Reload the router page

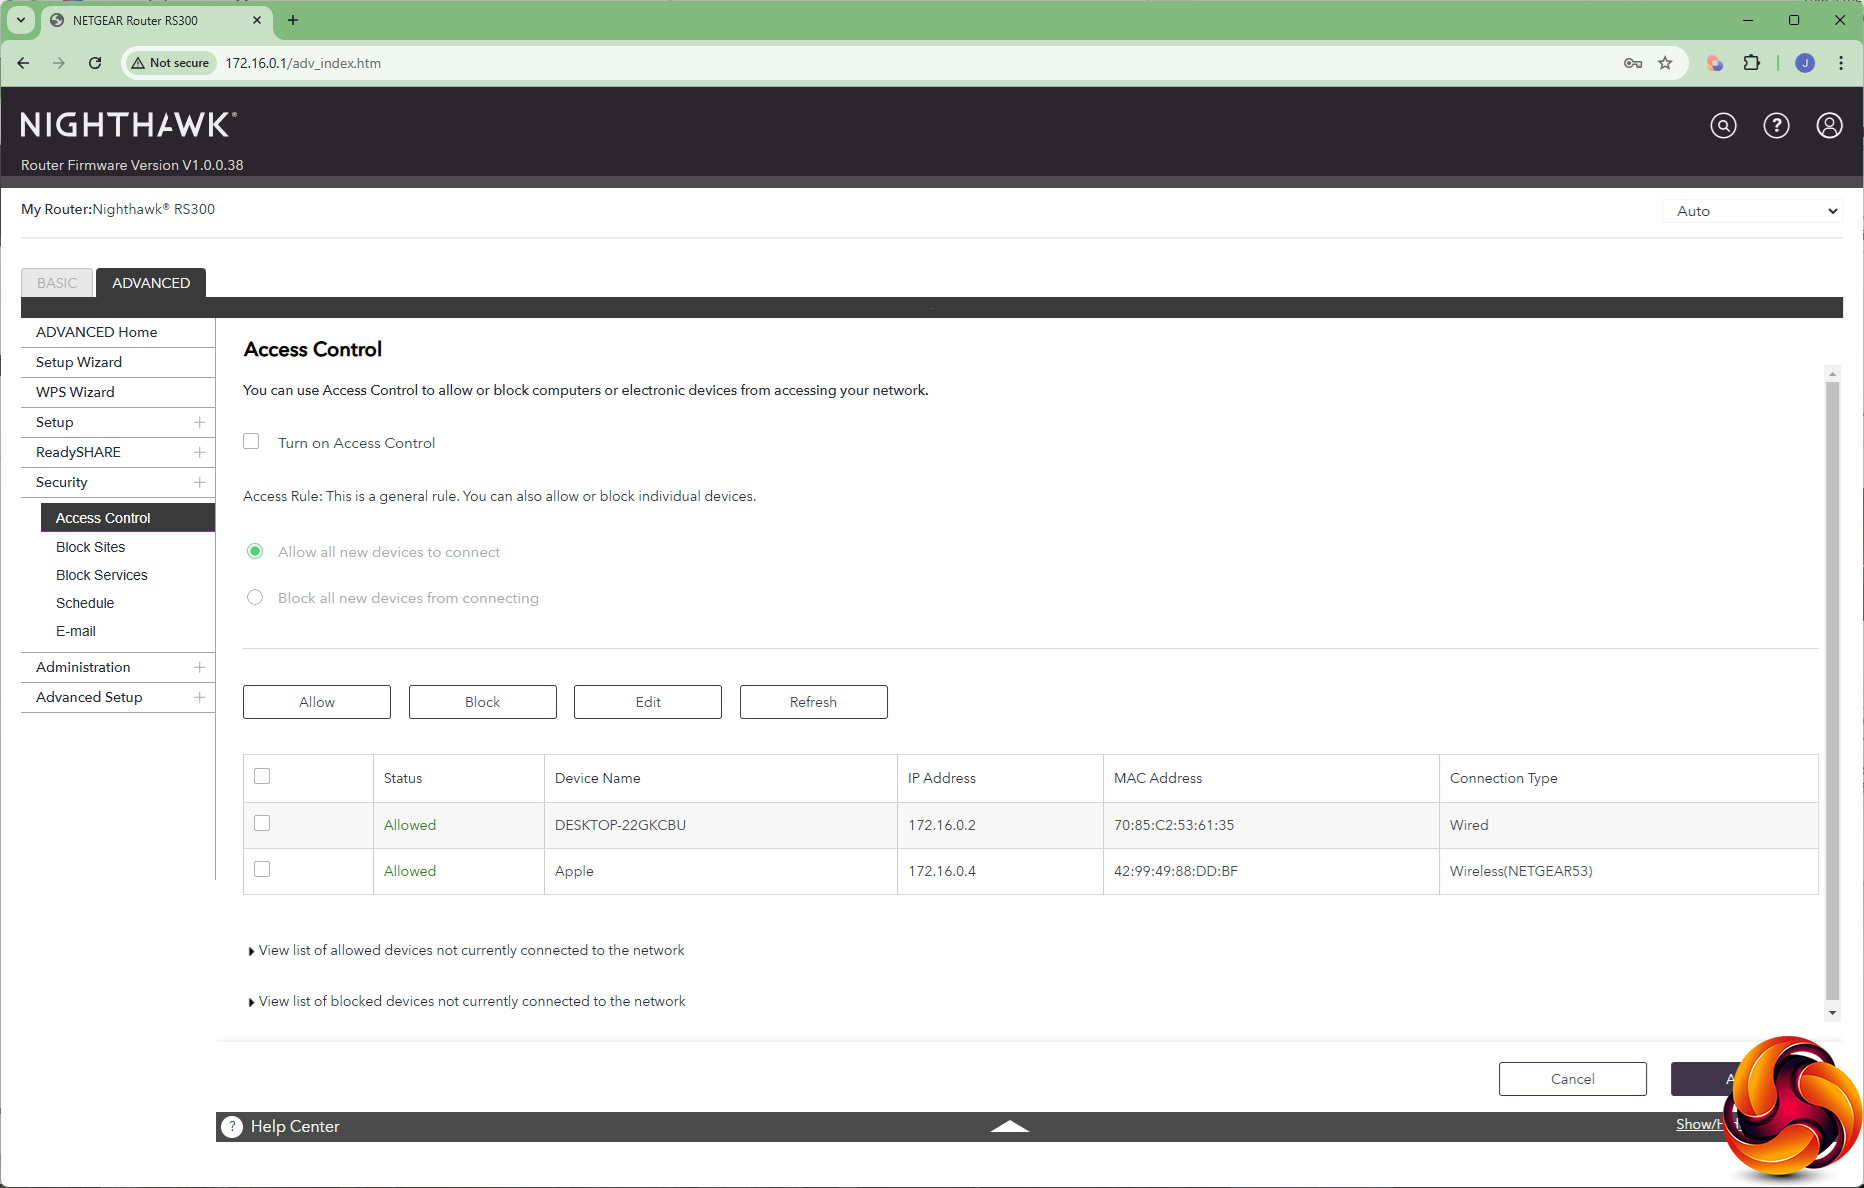tap(95, 63)
